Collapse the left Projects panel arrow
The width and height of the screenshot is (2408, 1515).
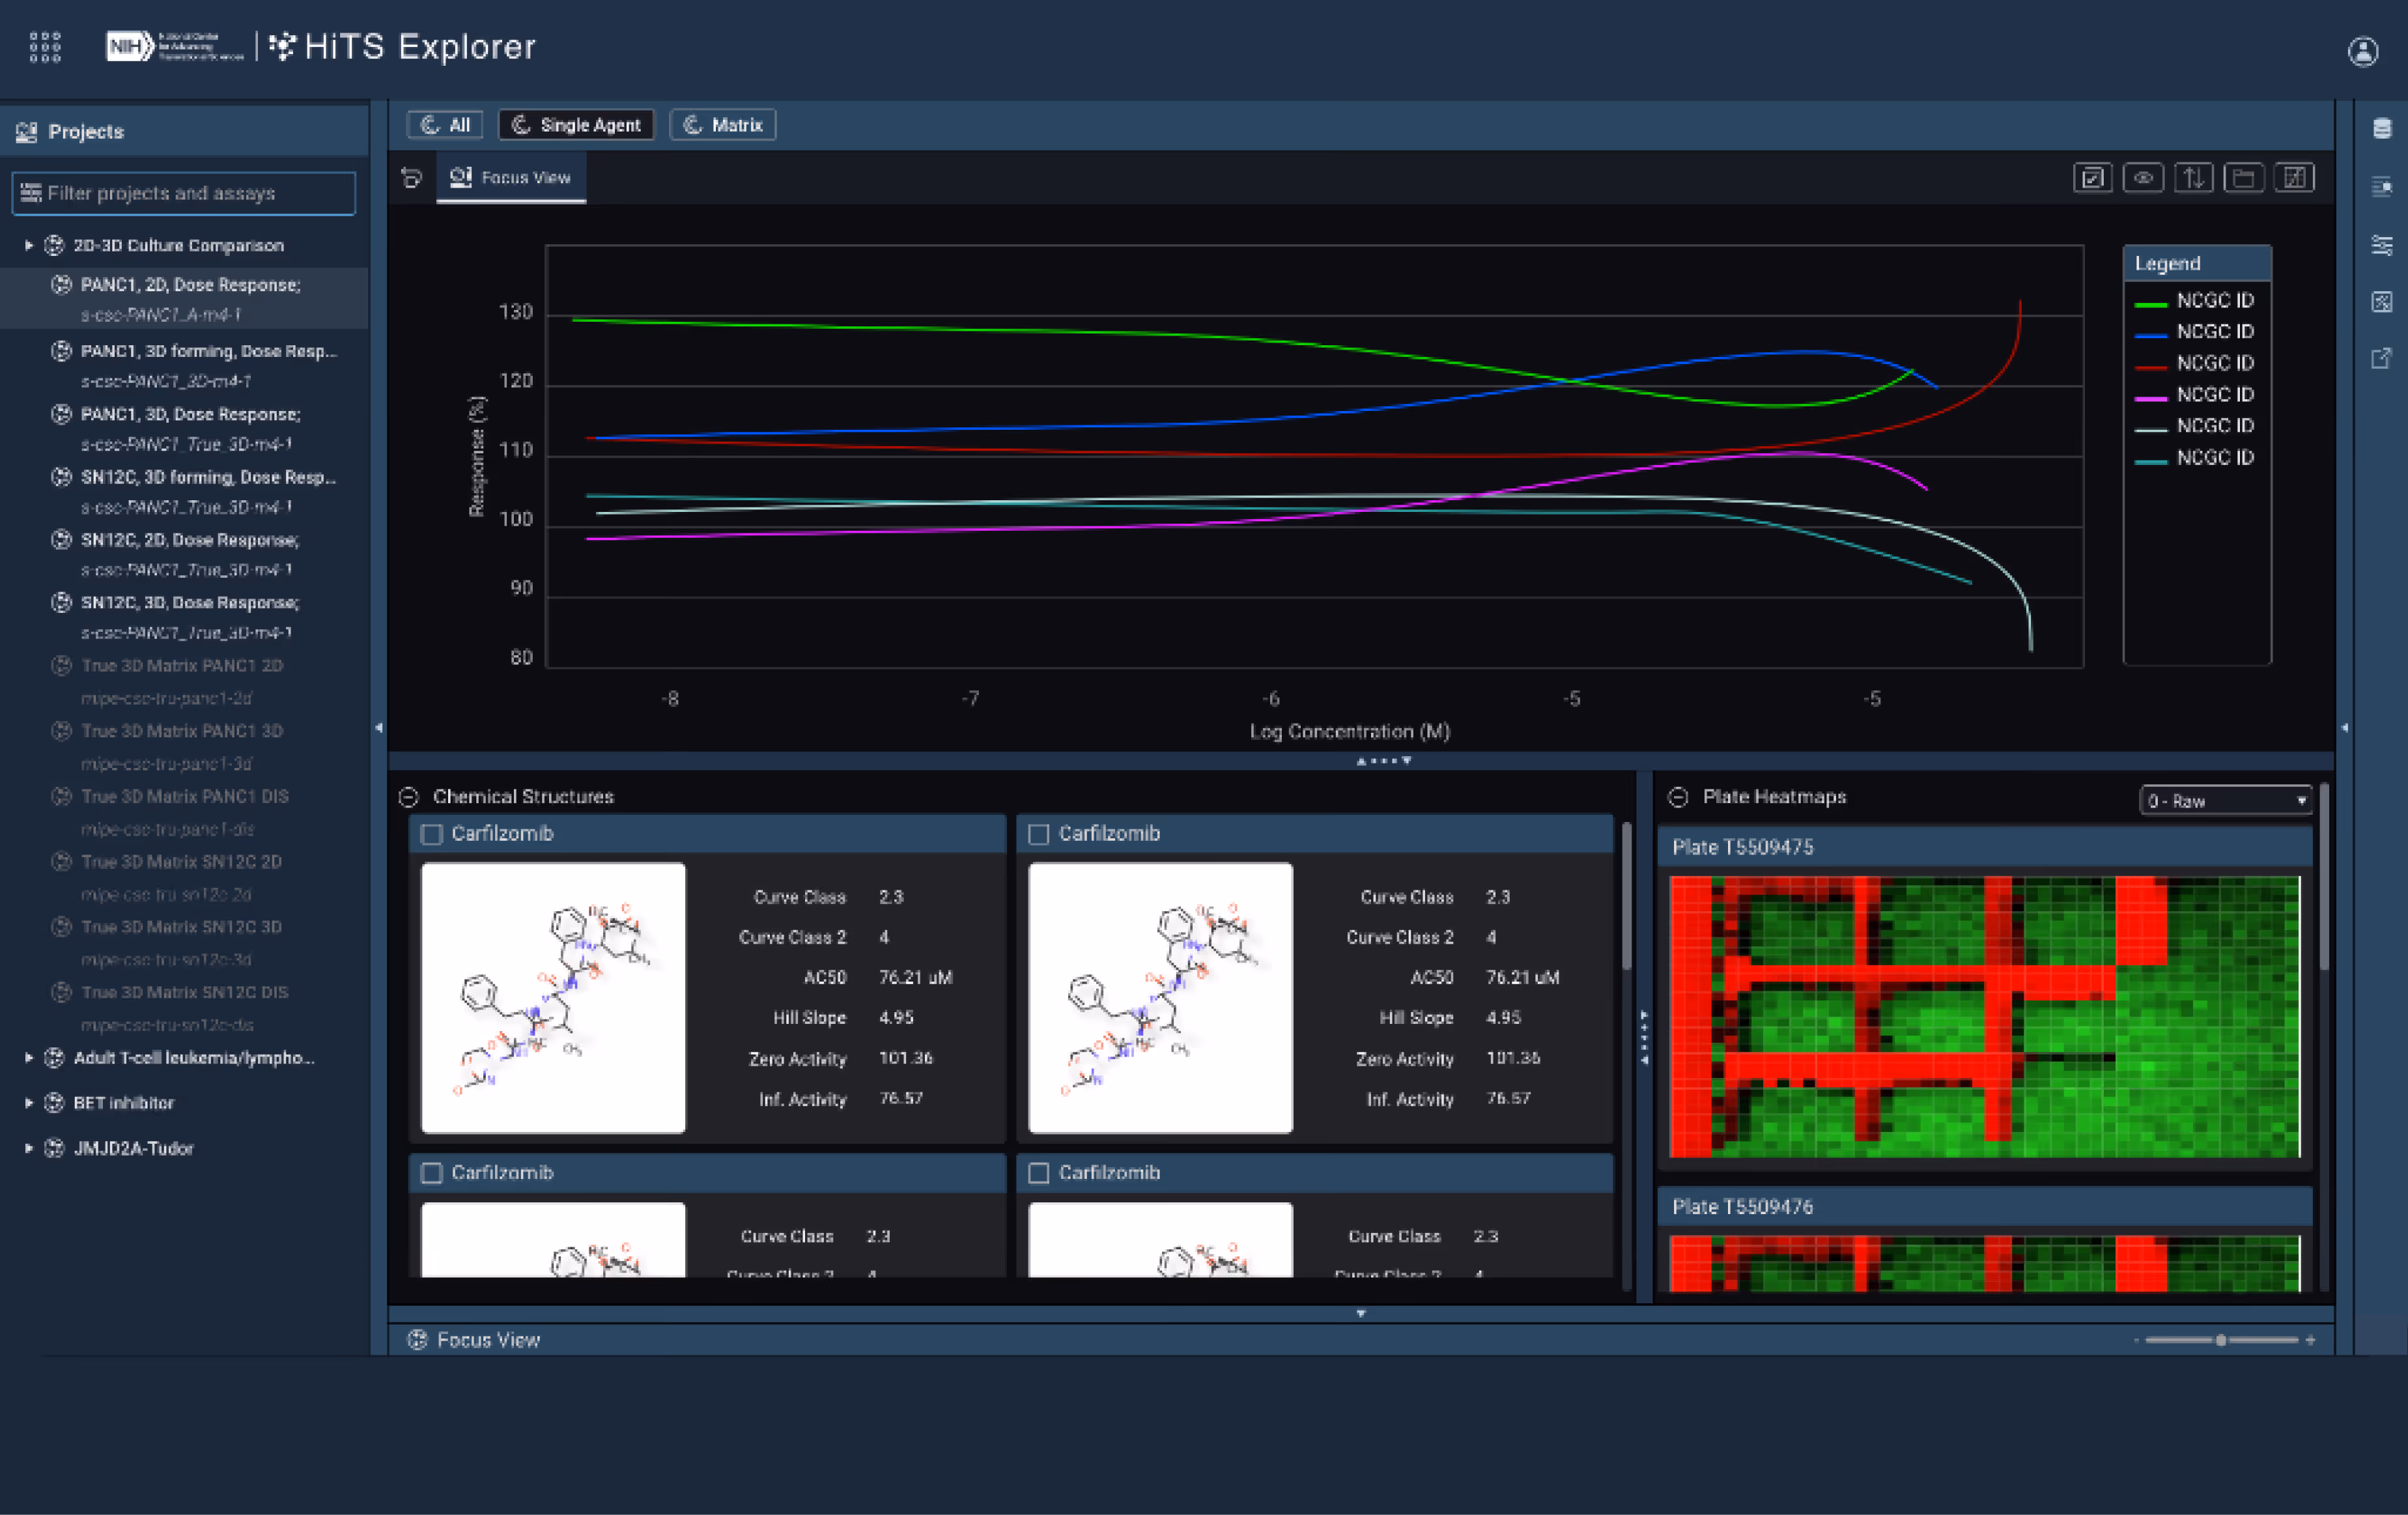pyautogui.click(x=378, y=728)
